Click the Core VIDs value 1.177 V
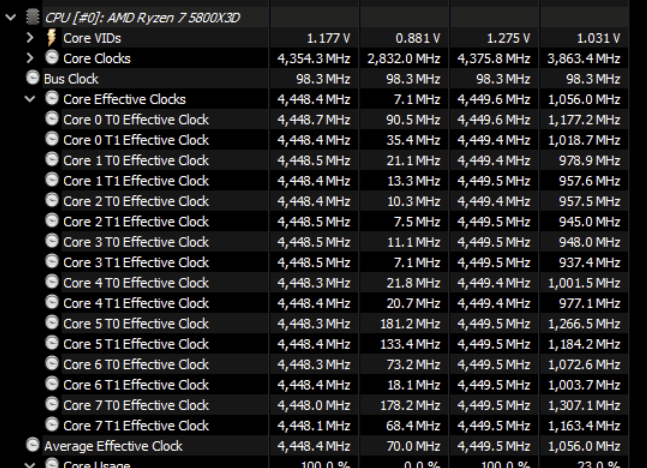The height and width of the screenshot is (468, 647). click(328, 38)
